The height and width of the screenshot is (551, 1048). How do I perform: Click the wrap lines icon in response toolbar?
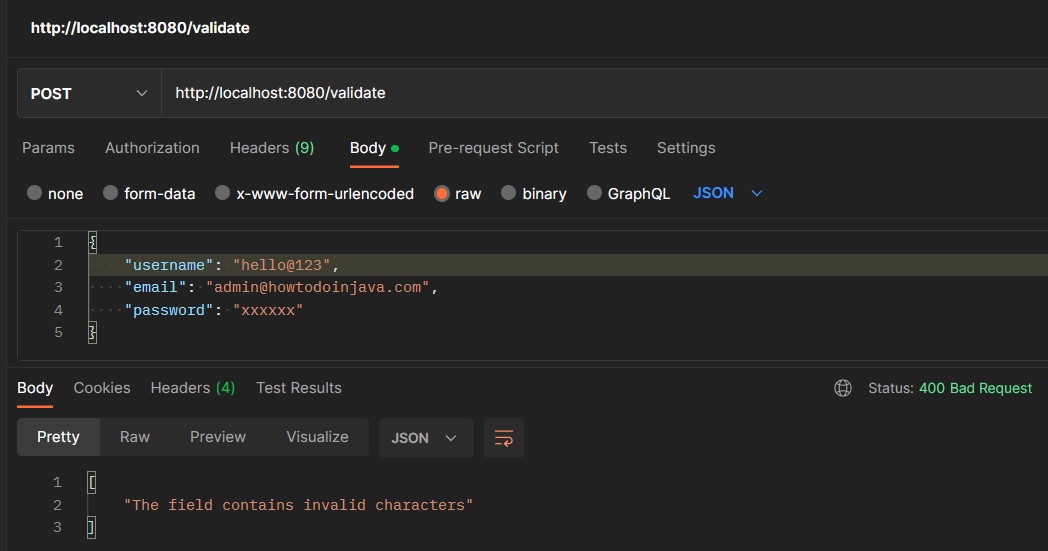click(504, 438)
